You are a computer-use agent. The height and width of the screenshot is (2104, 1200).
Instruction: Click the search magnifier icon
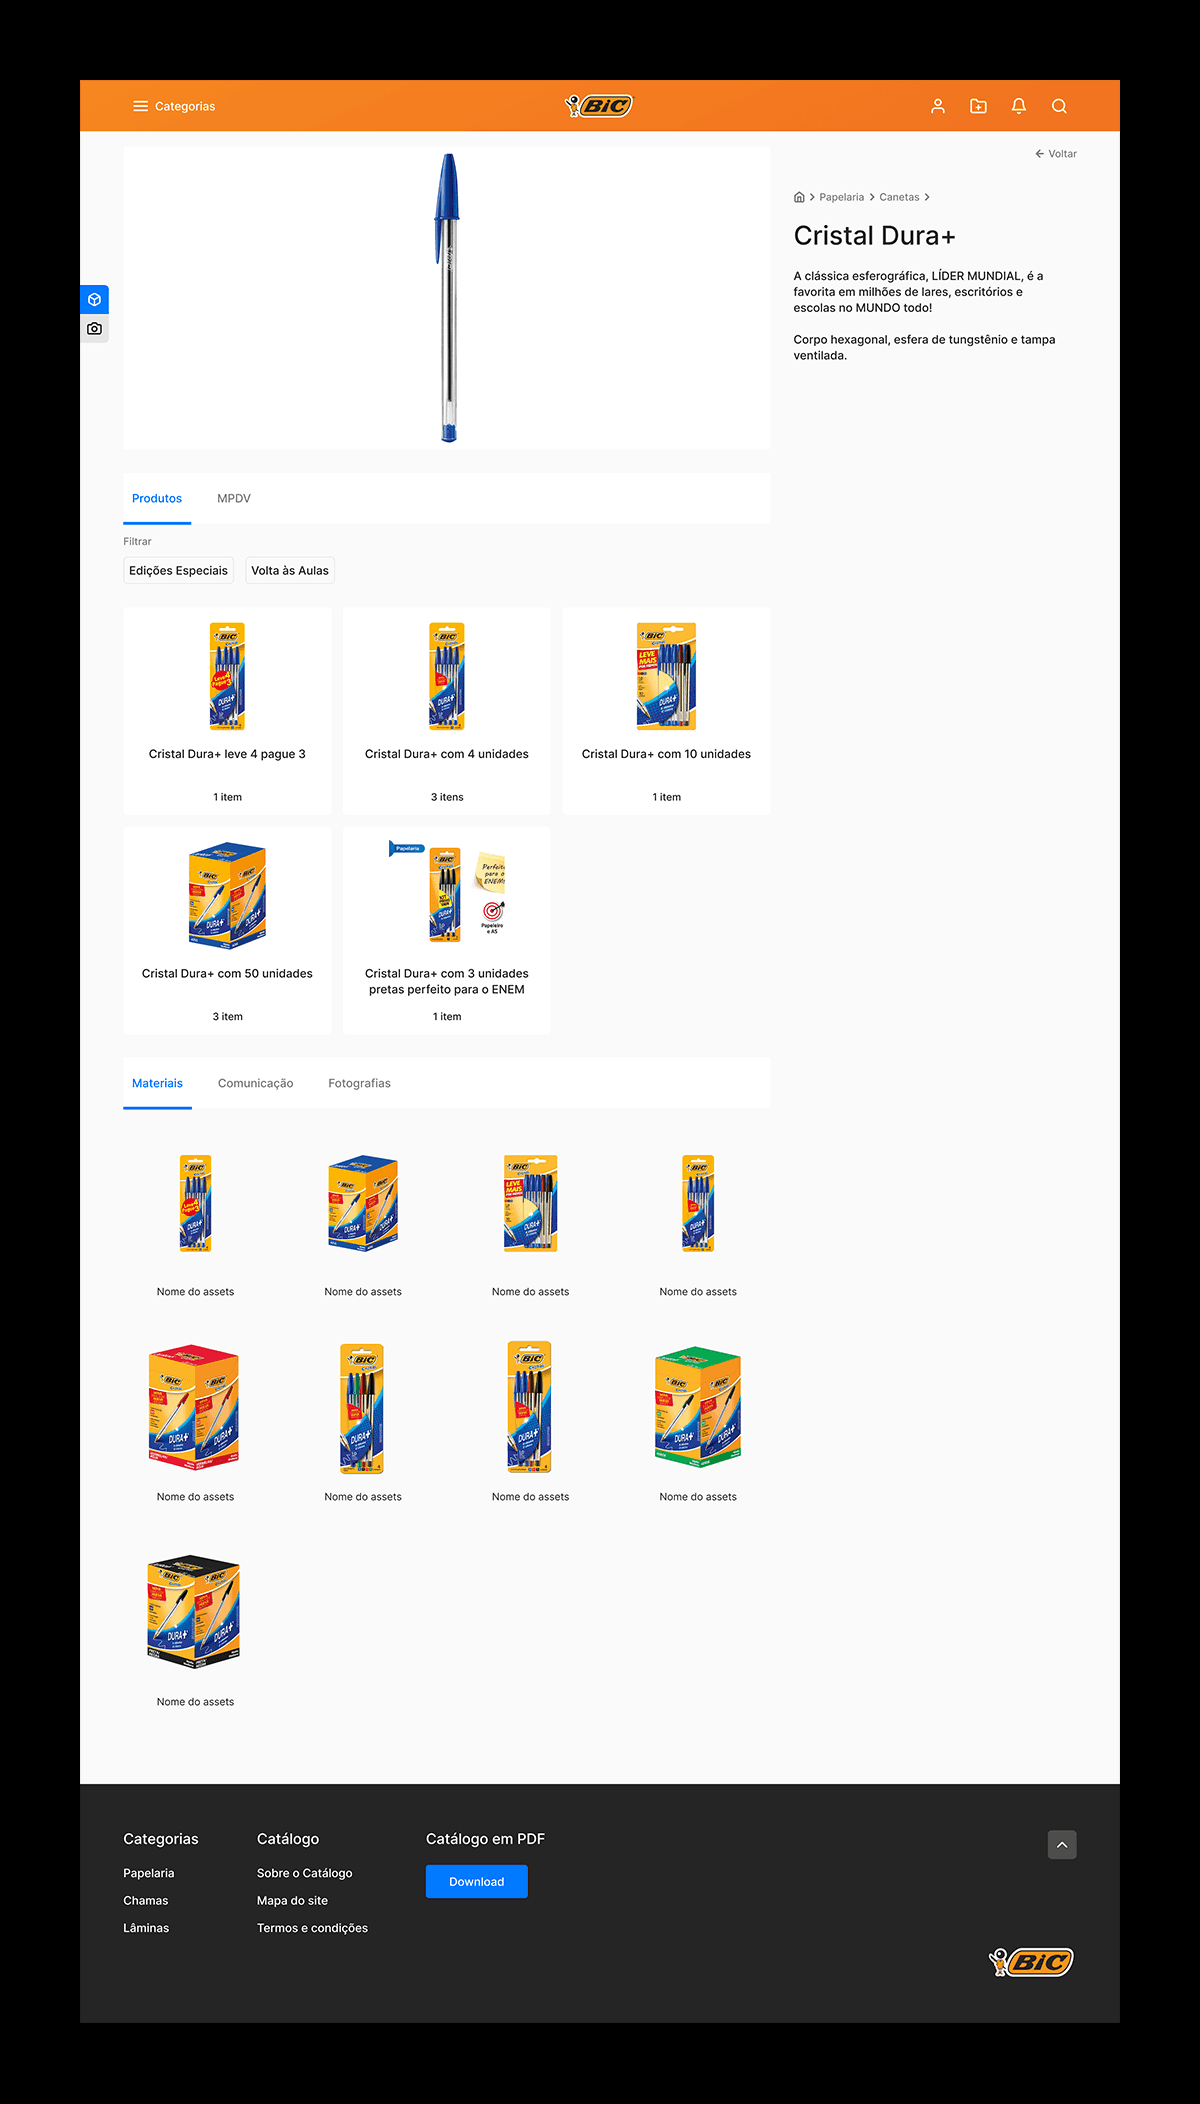(1059, 106)
